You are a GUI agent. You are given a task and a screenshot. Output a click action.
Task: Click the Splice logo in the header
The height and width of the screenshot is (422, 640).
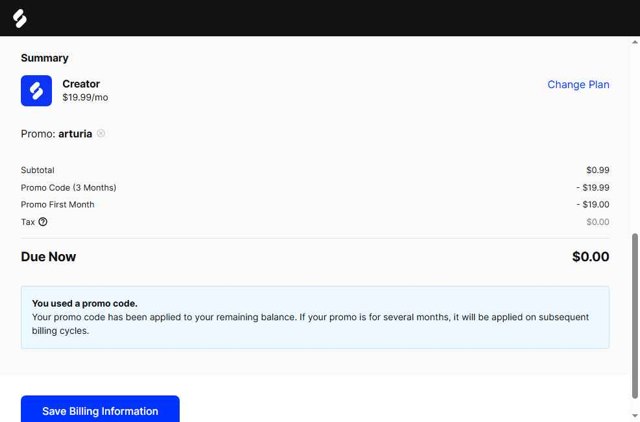[20, 18]
